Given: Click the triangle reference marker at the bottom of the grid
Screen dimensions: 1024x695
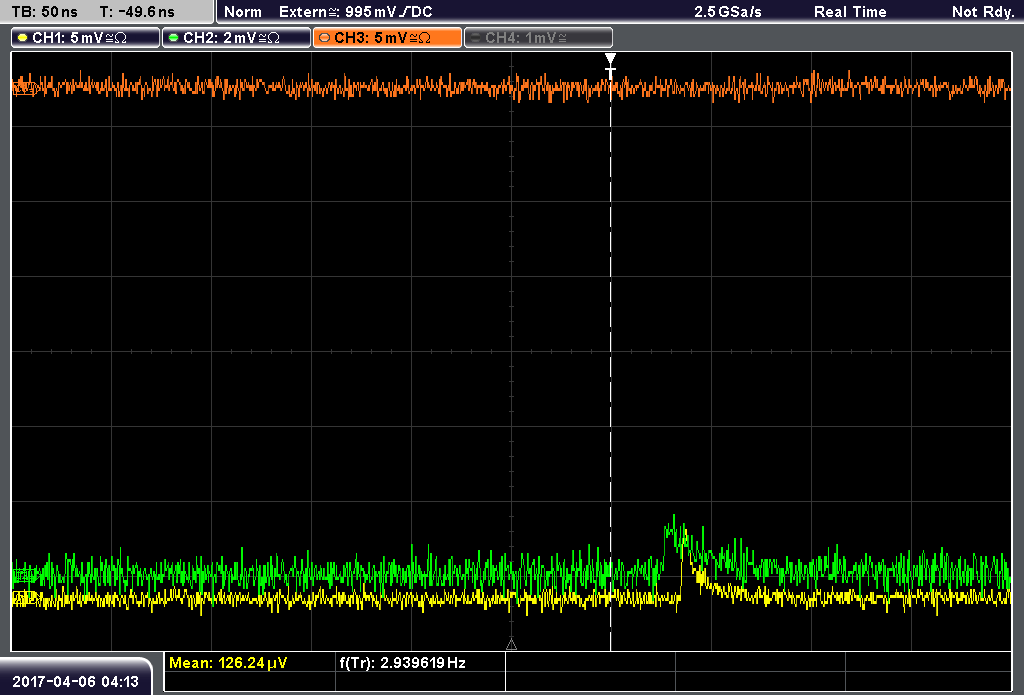Looking at the screenshot, I should point(511,645).
